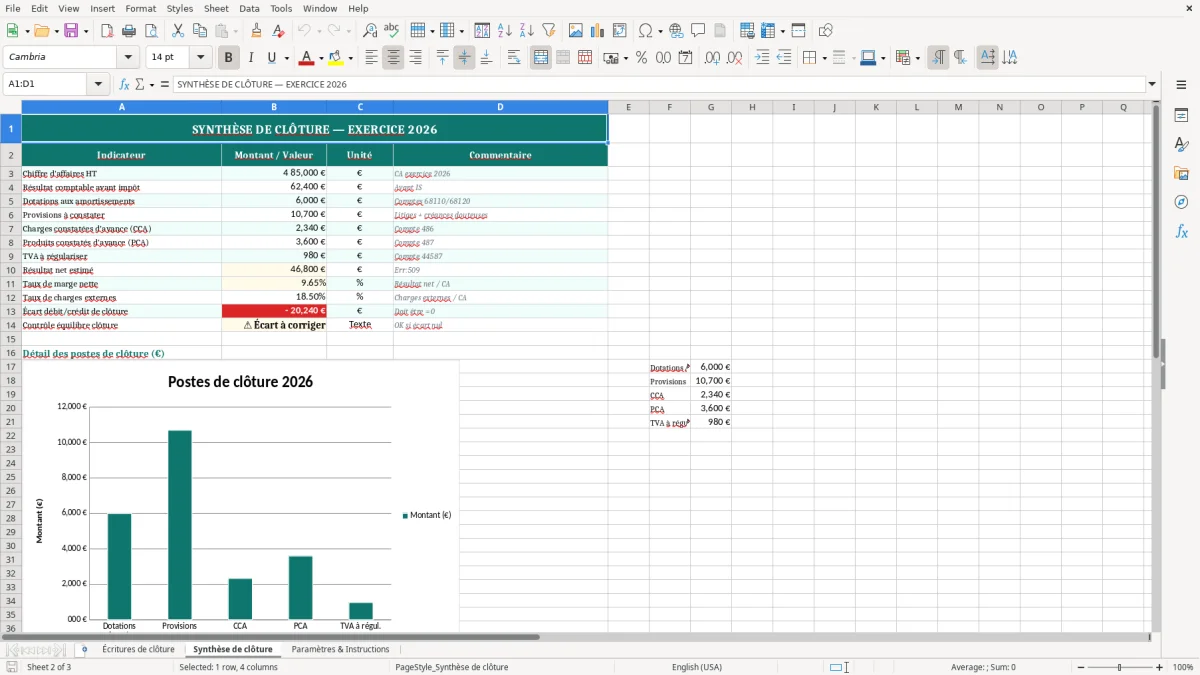
Task: Open Print Preview toggle
Action: click(151, 31)
